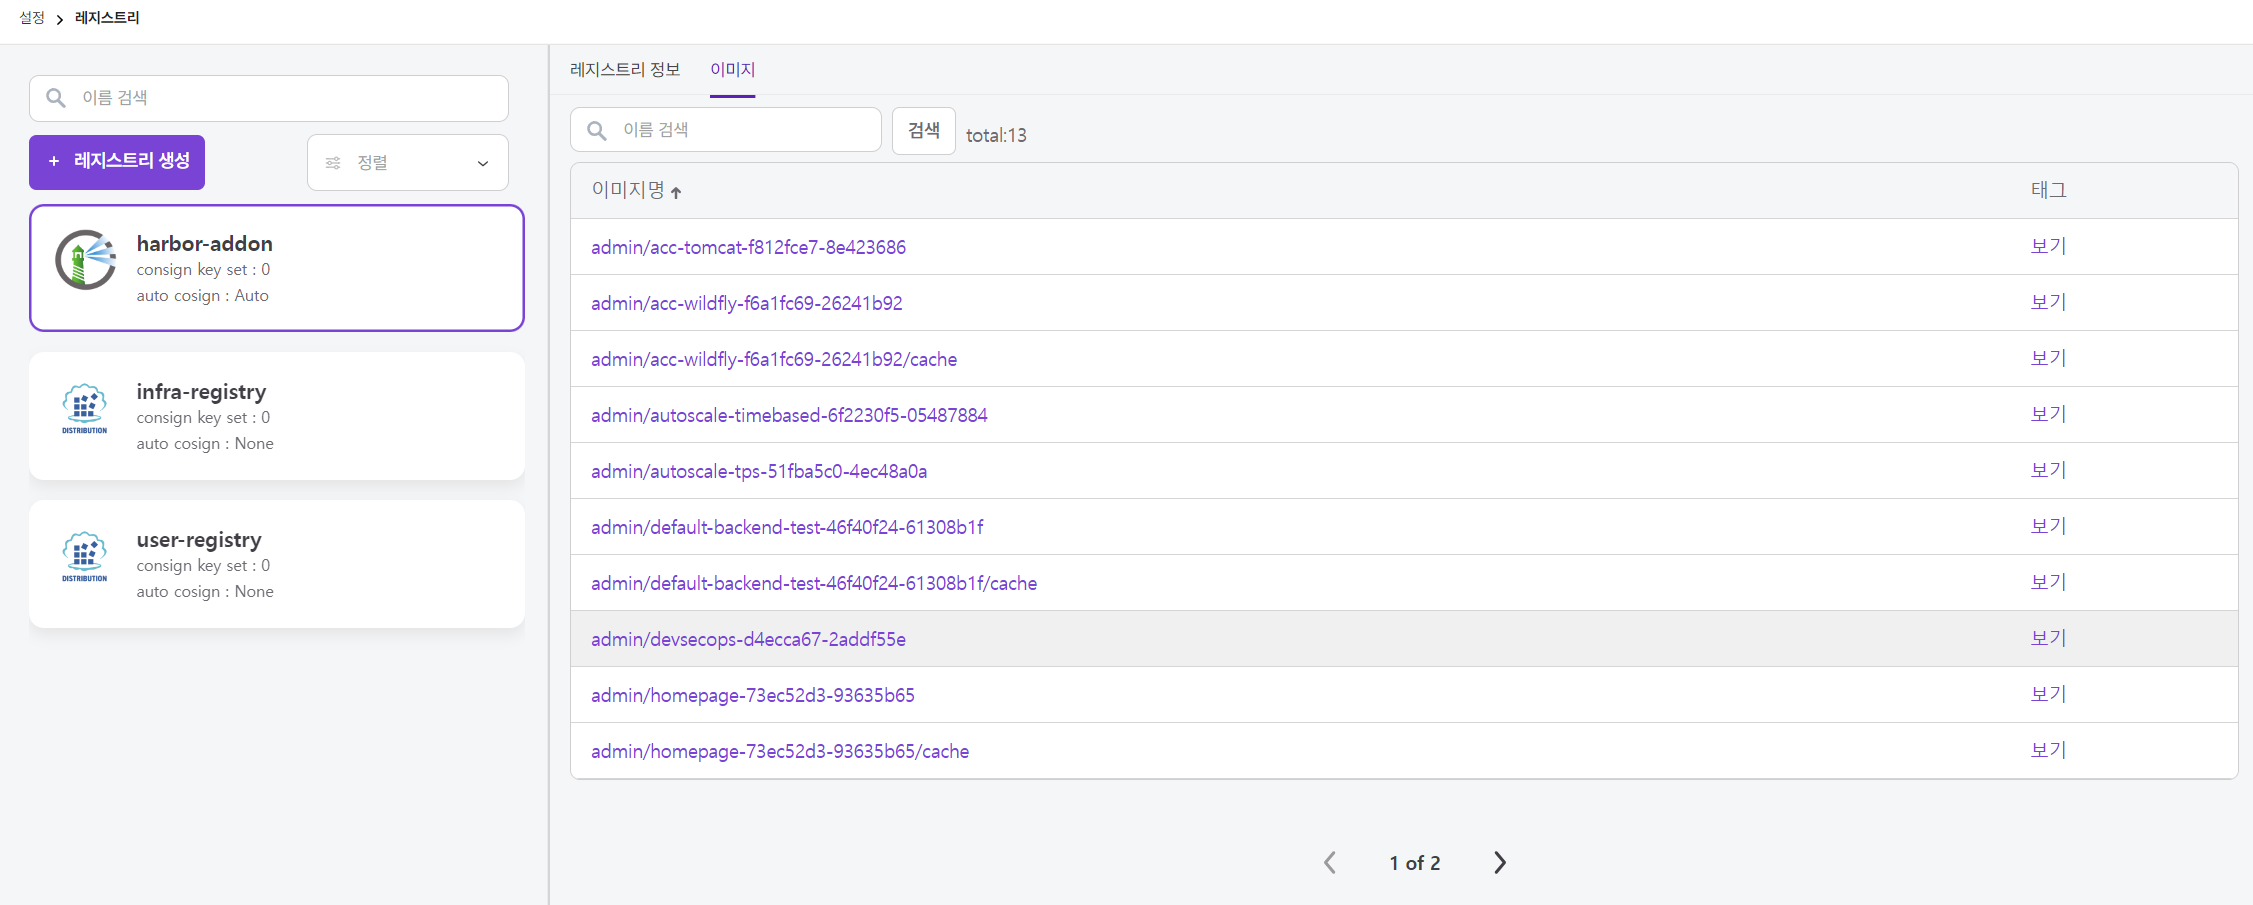This screenshot has width=2253, height=905.
Task: Open admin/default-backend-test-46f40f24-61308b1f link
Action: pos(787,527)
